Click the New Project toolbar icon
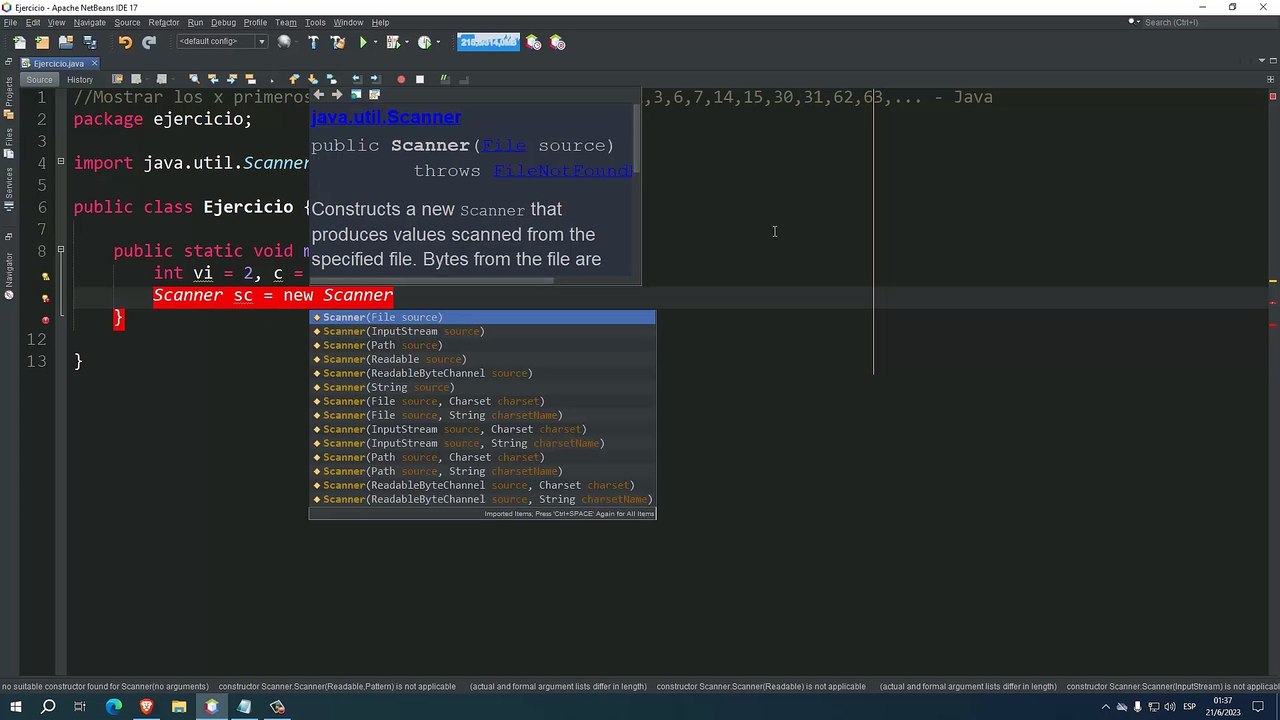The width and height of the screenshot is (1280, 720). click(42, 42)
